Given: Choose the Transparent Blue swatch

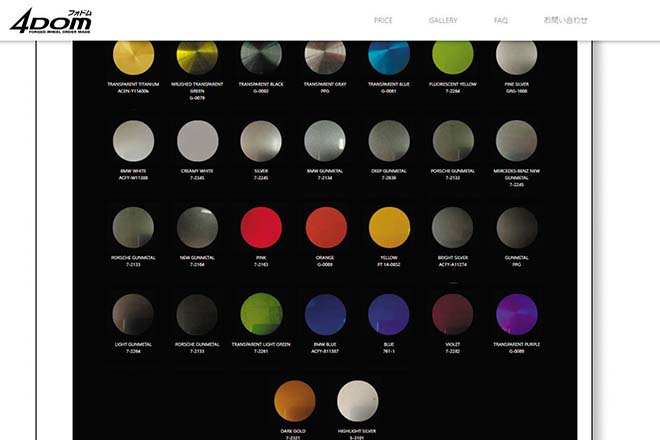Looking at the screenshot, I should click(x=389, y=57).
